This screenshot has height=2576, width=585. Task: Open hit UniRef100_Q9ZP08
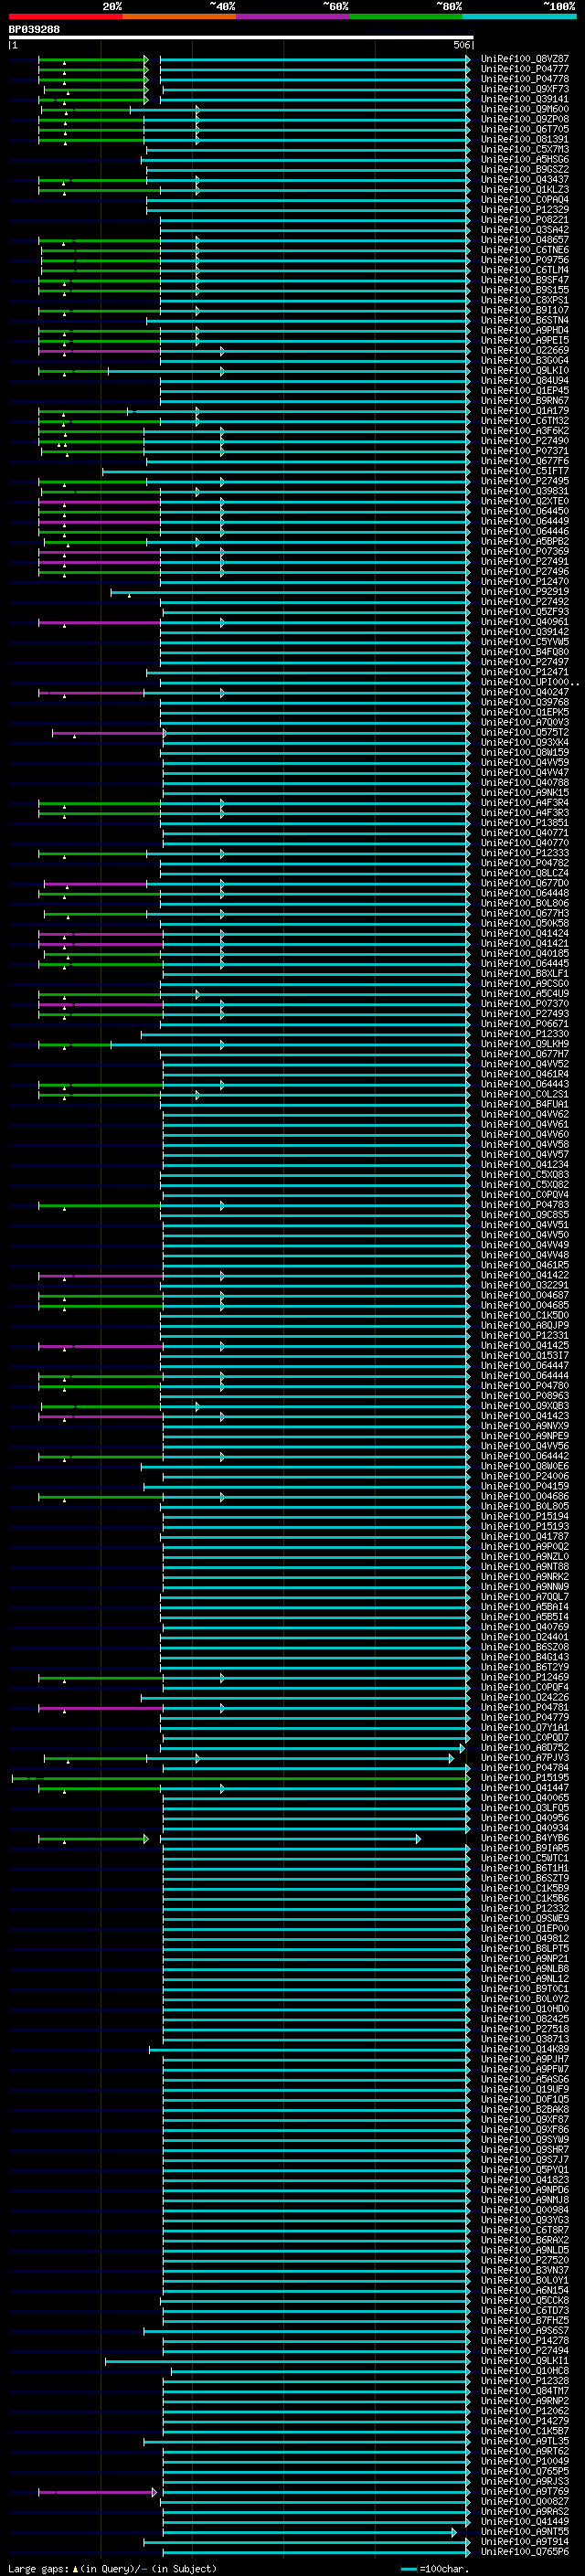click(x=525, y=119)
